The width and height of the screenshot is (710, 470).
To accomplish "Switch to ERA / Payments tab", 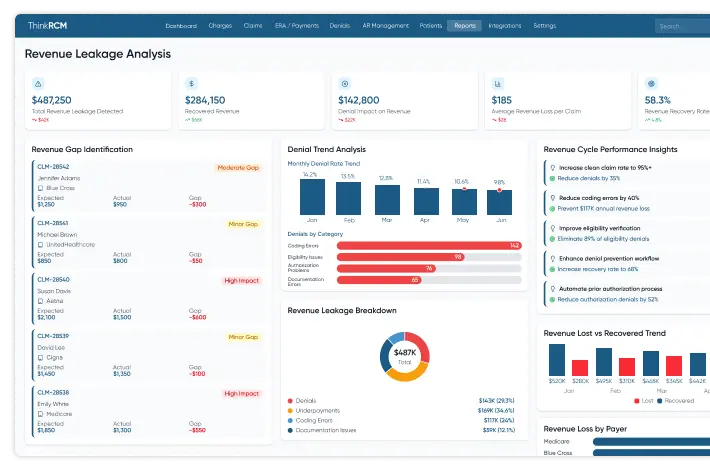I will (297, 26).
